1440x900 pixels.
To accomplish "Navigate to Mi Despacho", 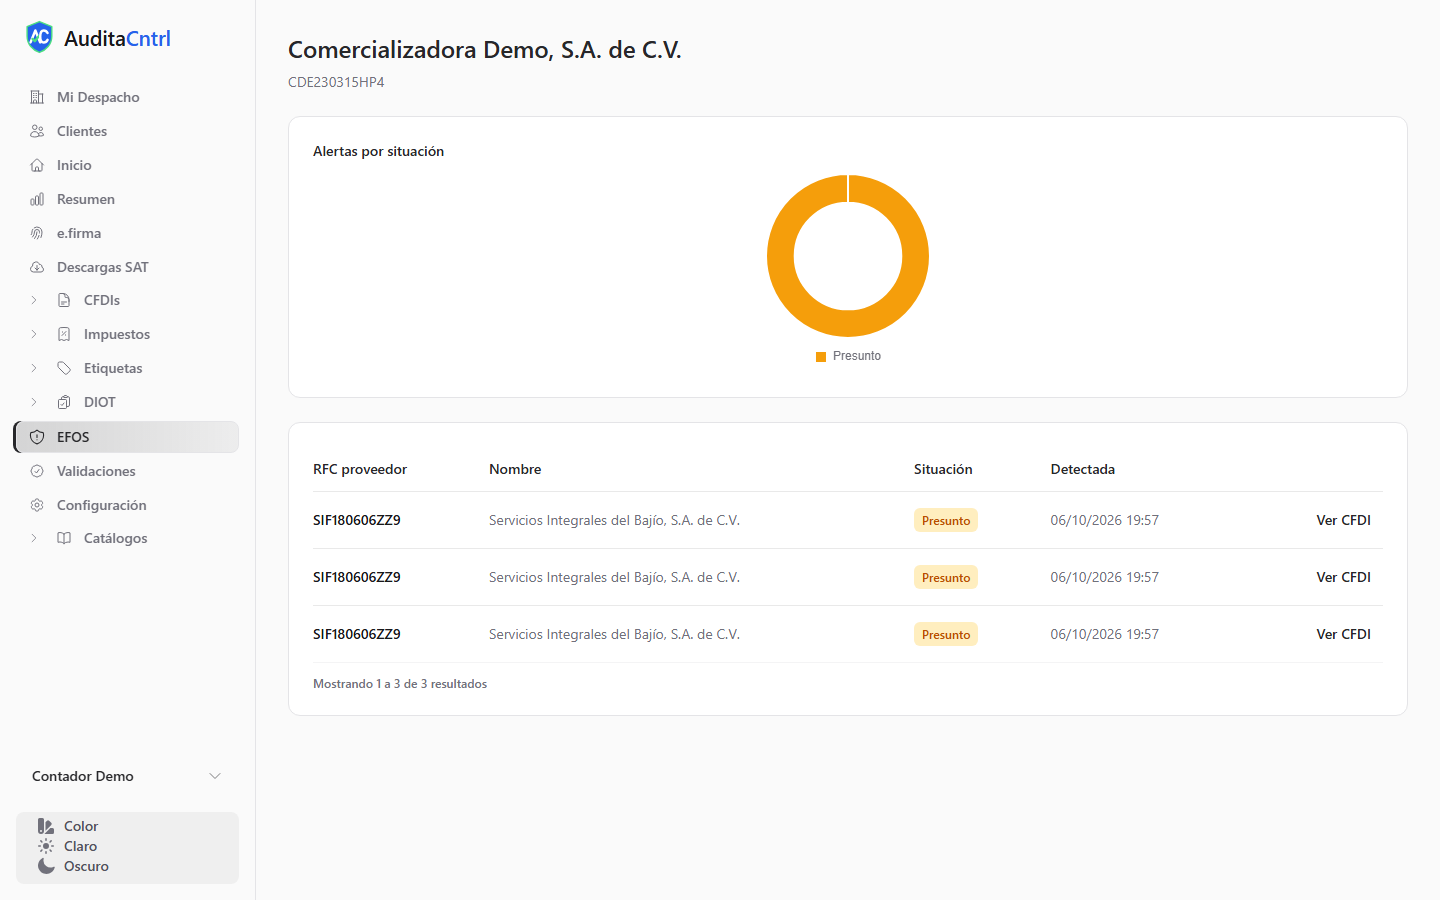I will 127,97.
